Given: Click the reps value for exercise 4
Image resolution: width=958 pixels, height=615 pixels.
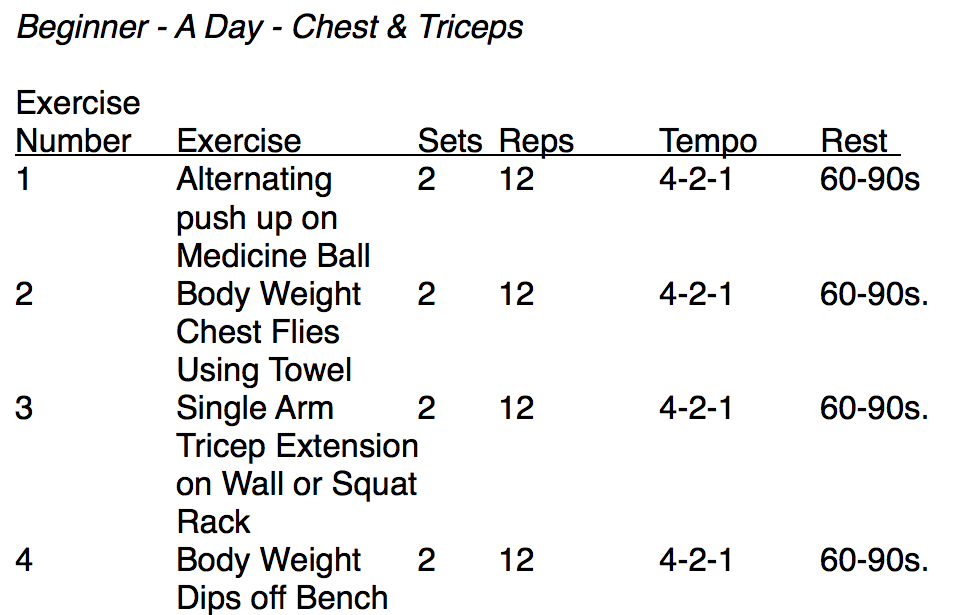Looking at the screenshot, I should (517, 560).
